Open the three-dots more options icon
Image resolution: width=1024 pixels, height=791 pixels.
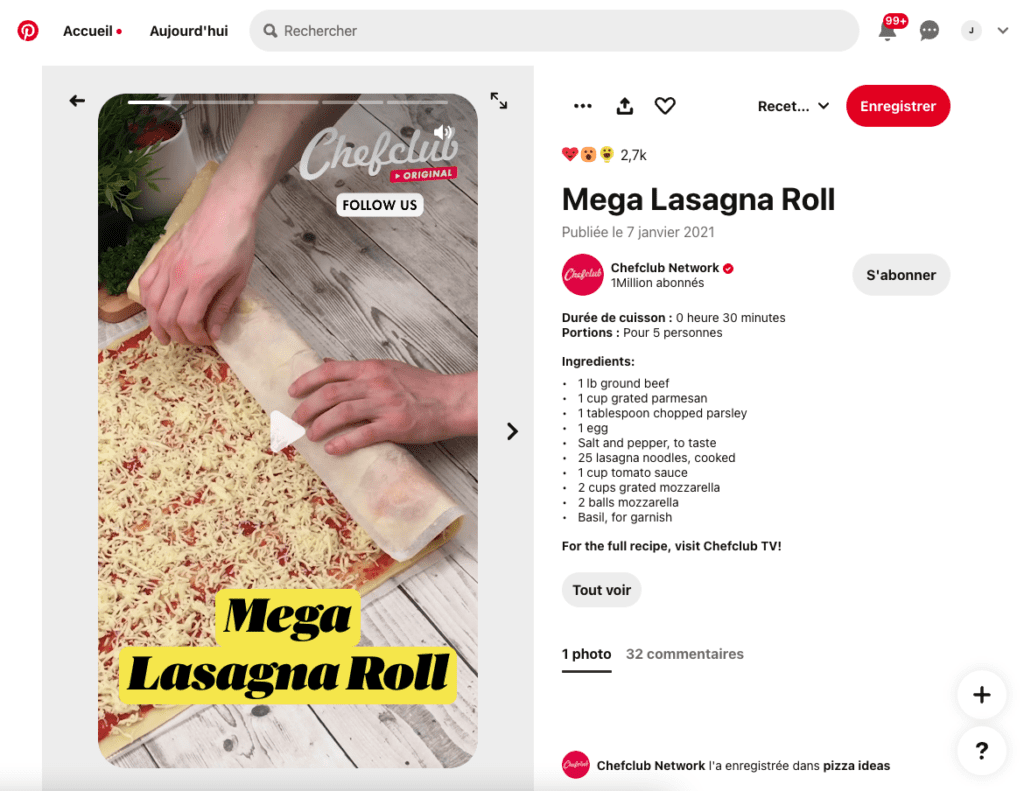(583, 106)
